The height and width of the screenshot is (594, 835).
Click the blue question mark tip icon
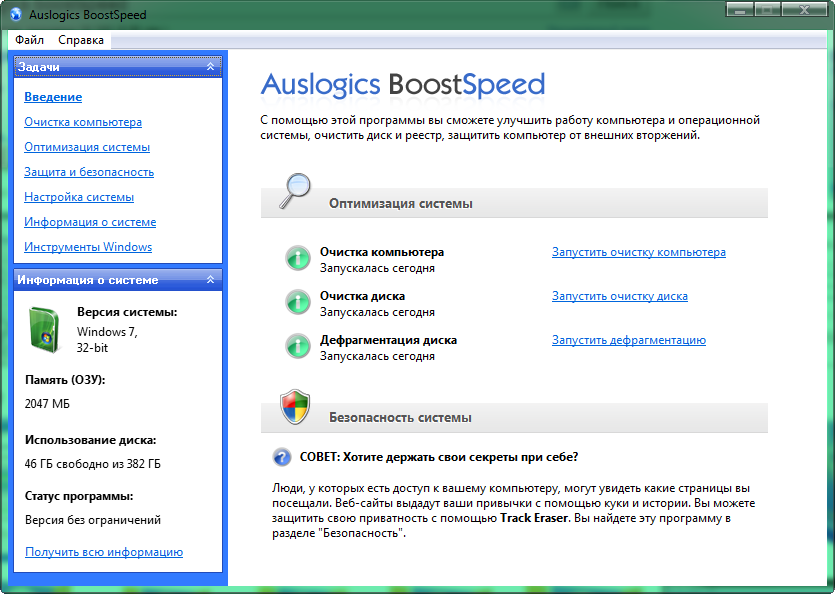point(282,457)
